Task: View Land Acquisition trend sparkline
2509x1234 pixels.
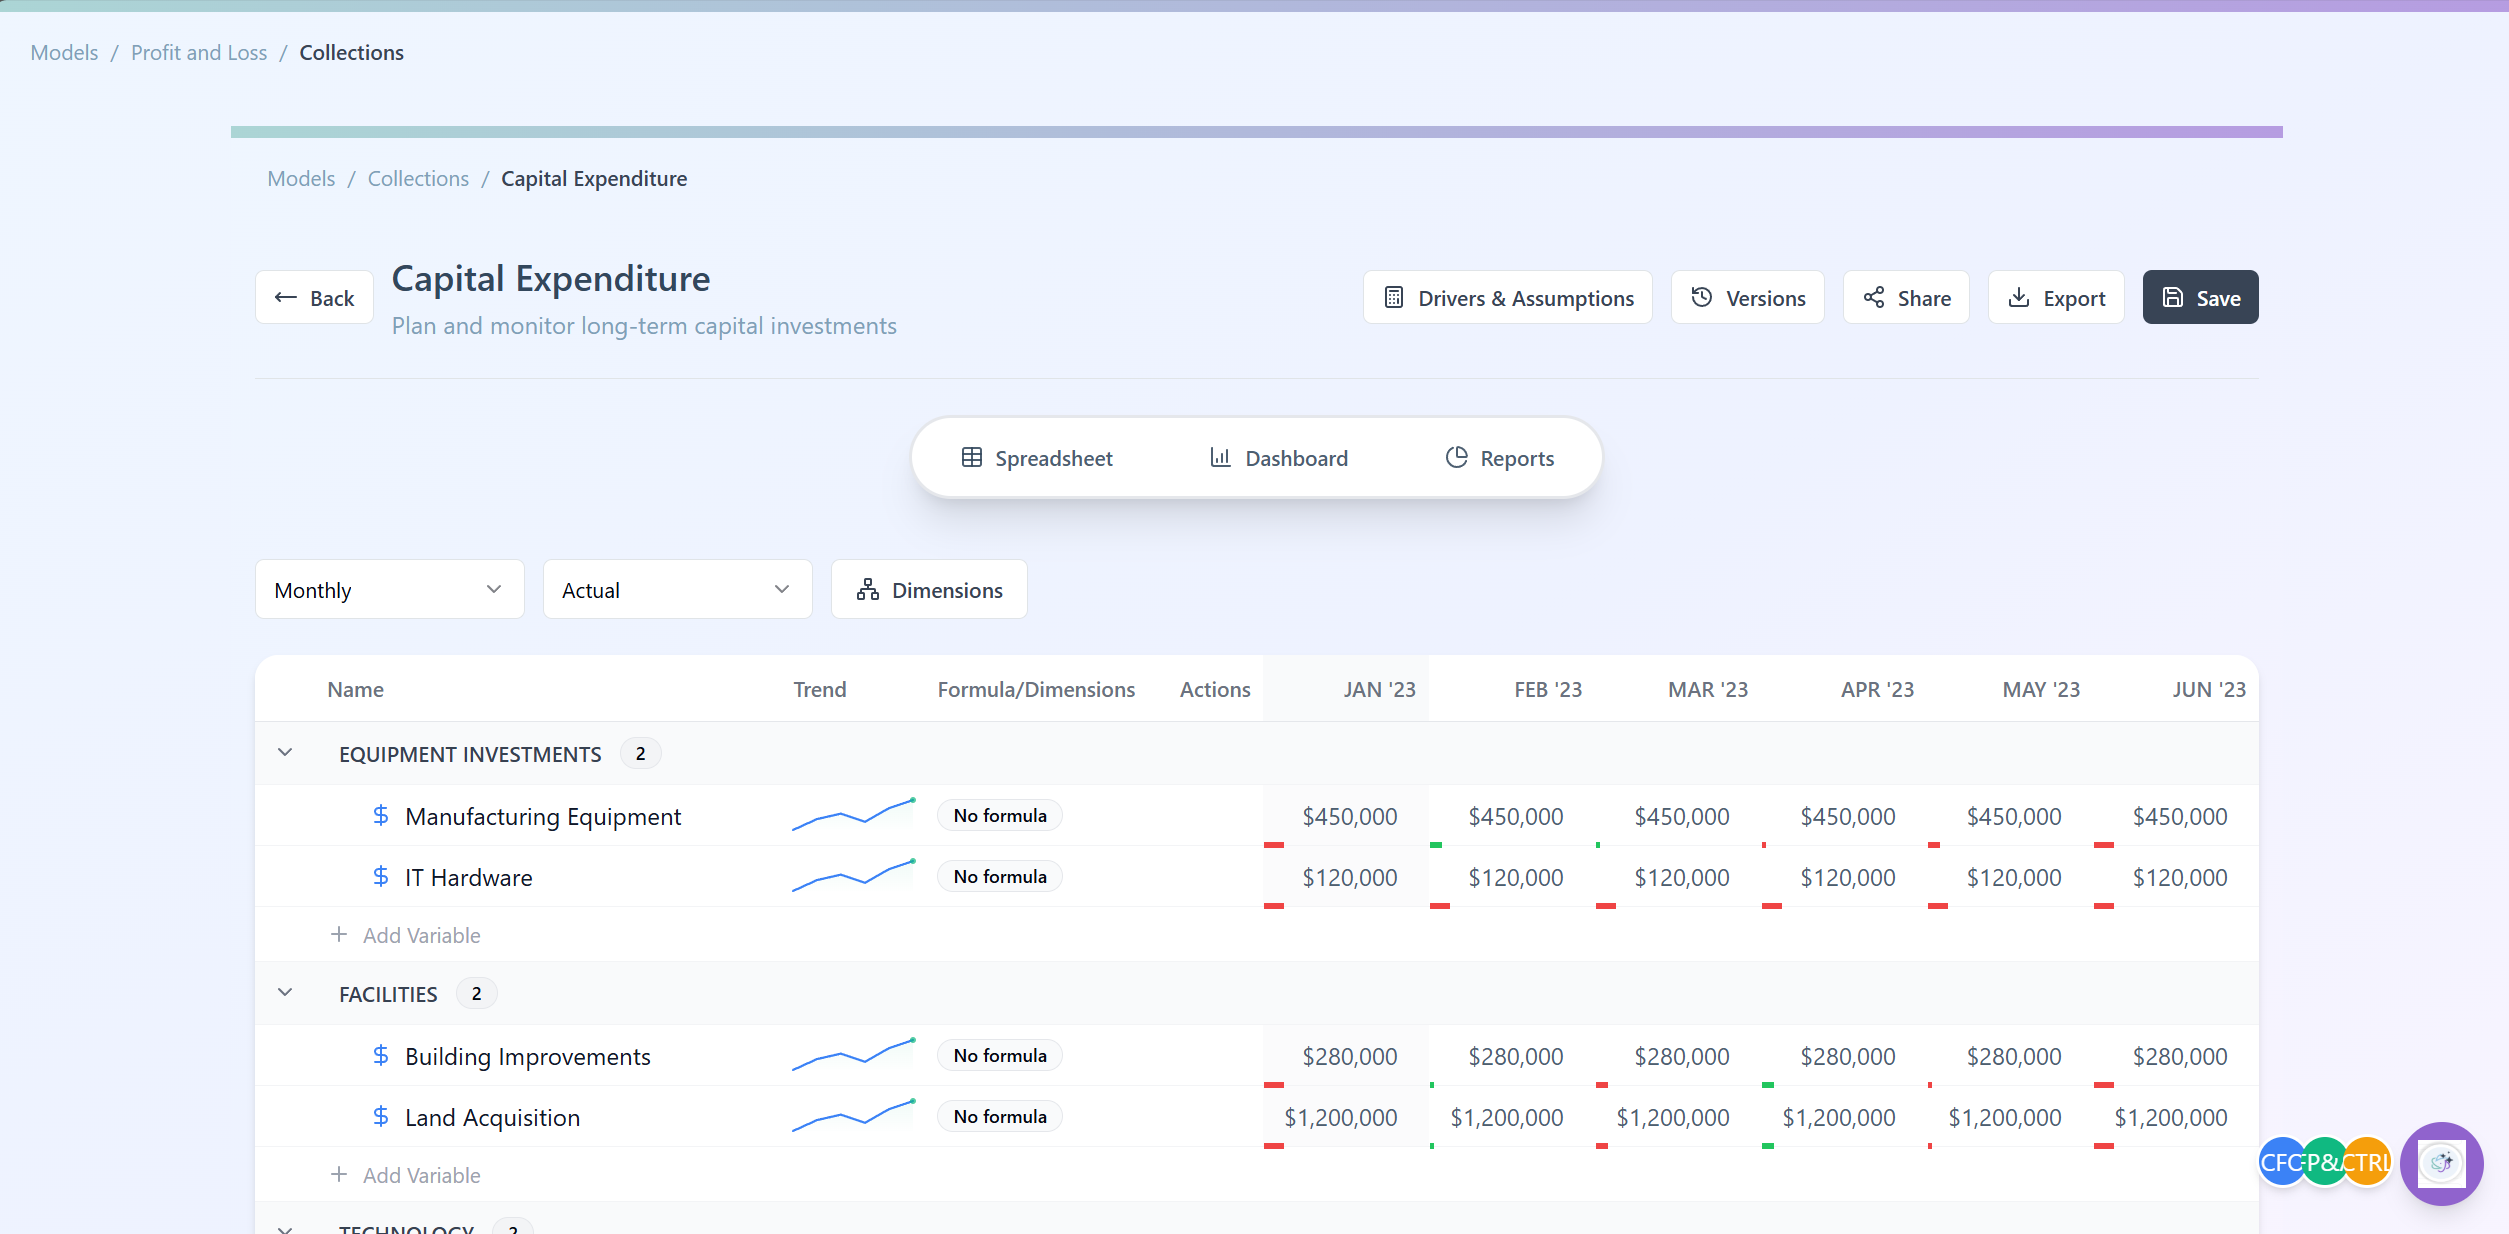Action: tap(854, 1116)
